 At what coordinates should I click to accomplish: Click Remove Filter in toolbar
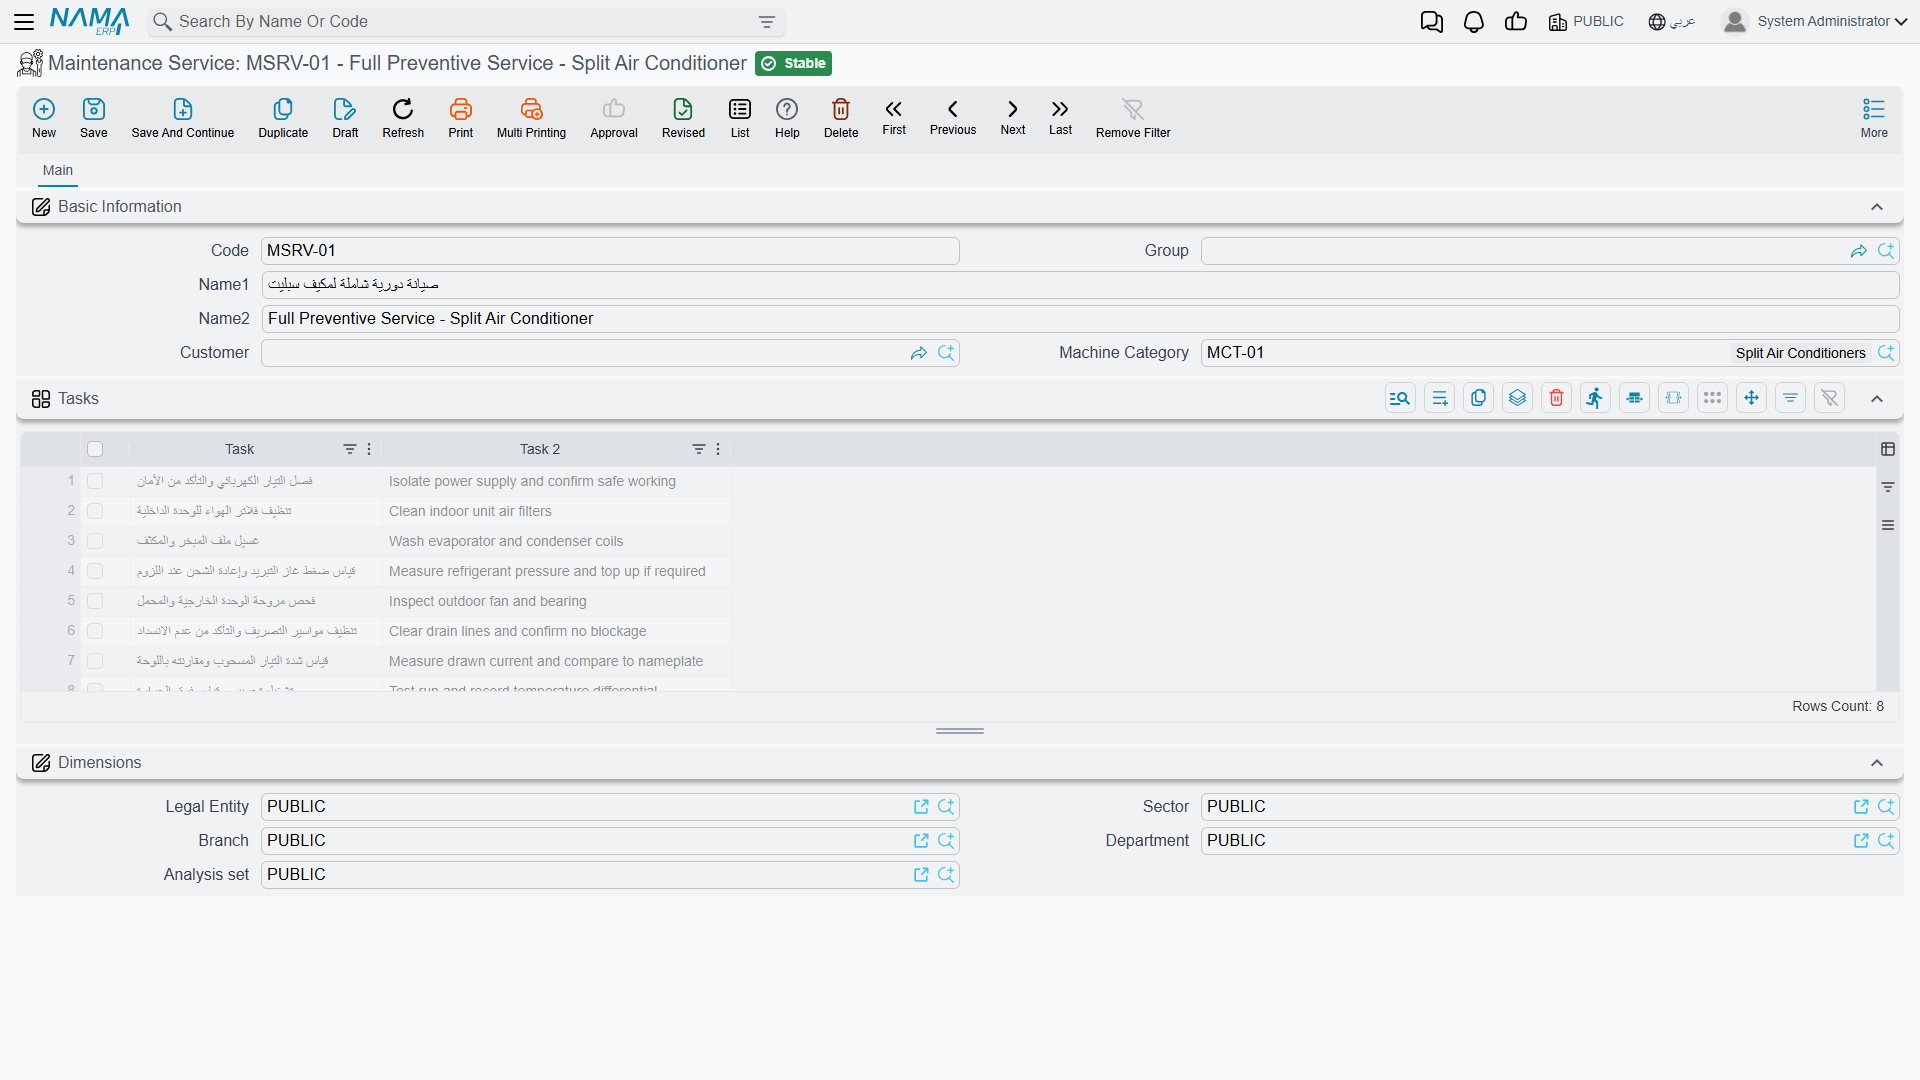click(x=1133, y=118)
